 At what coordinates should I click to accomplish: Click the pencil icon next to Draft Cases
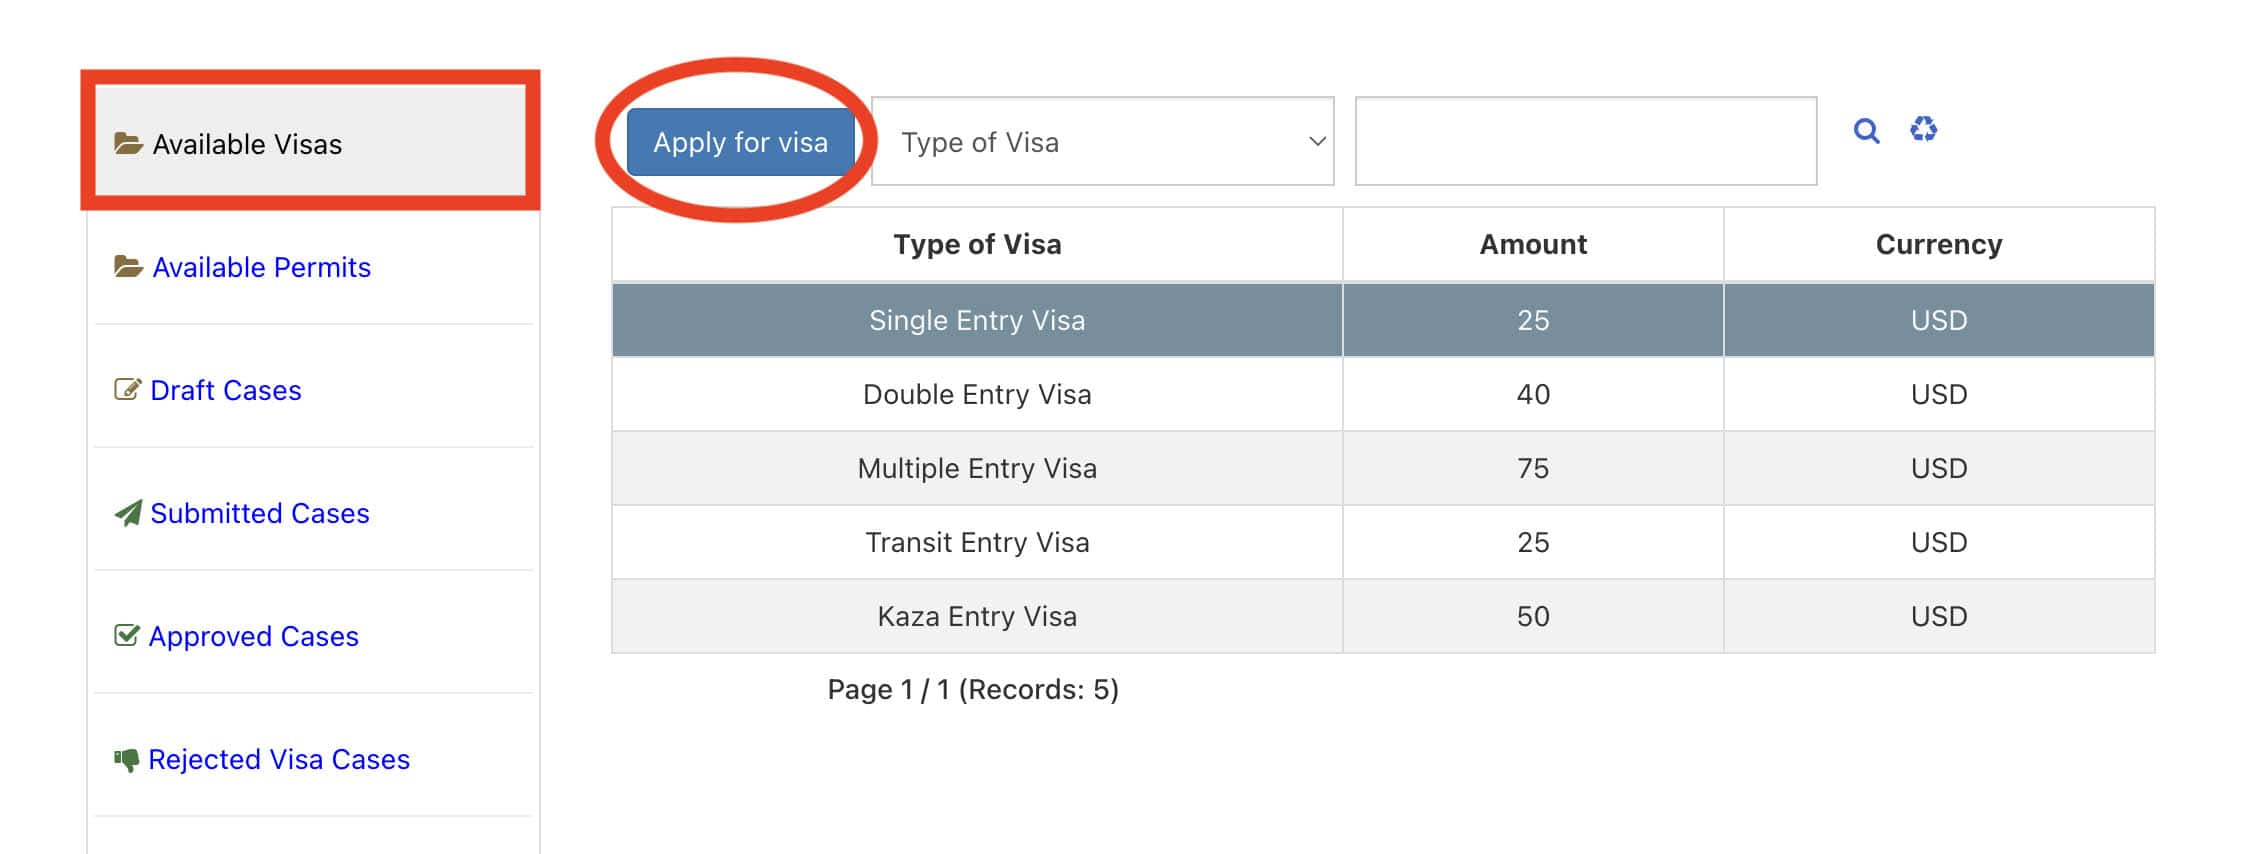coord(124,389)
